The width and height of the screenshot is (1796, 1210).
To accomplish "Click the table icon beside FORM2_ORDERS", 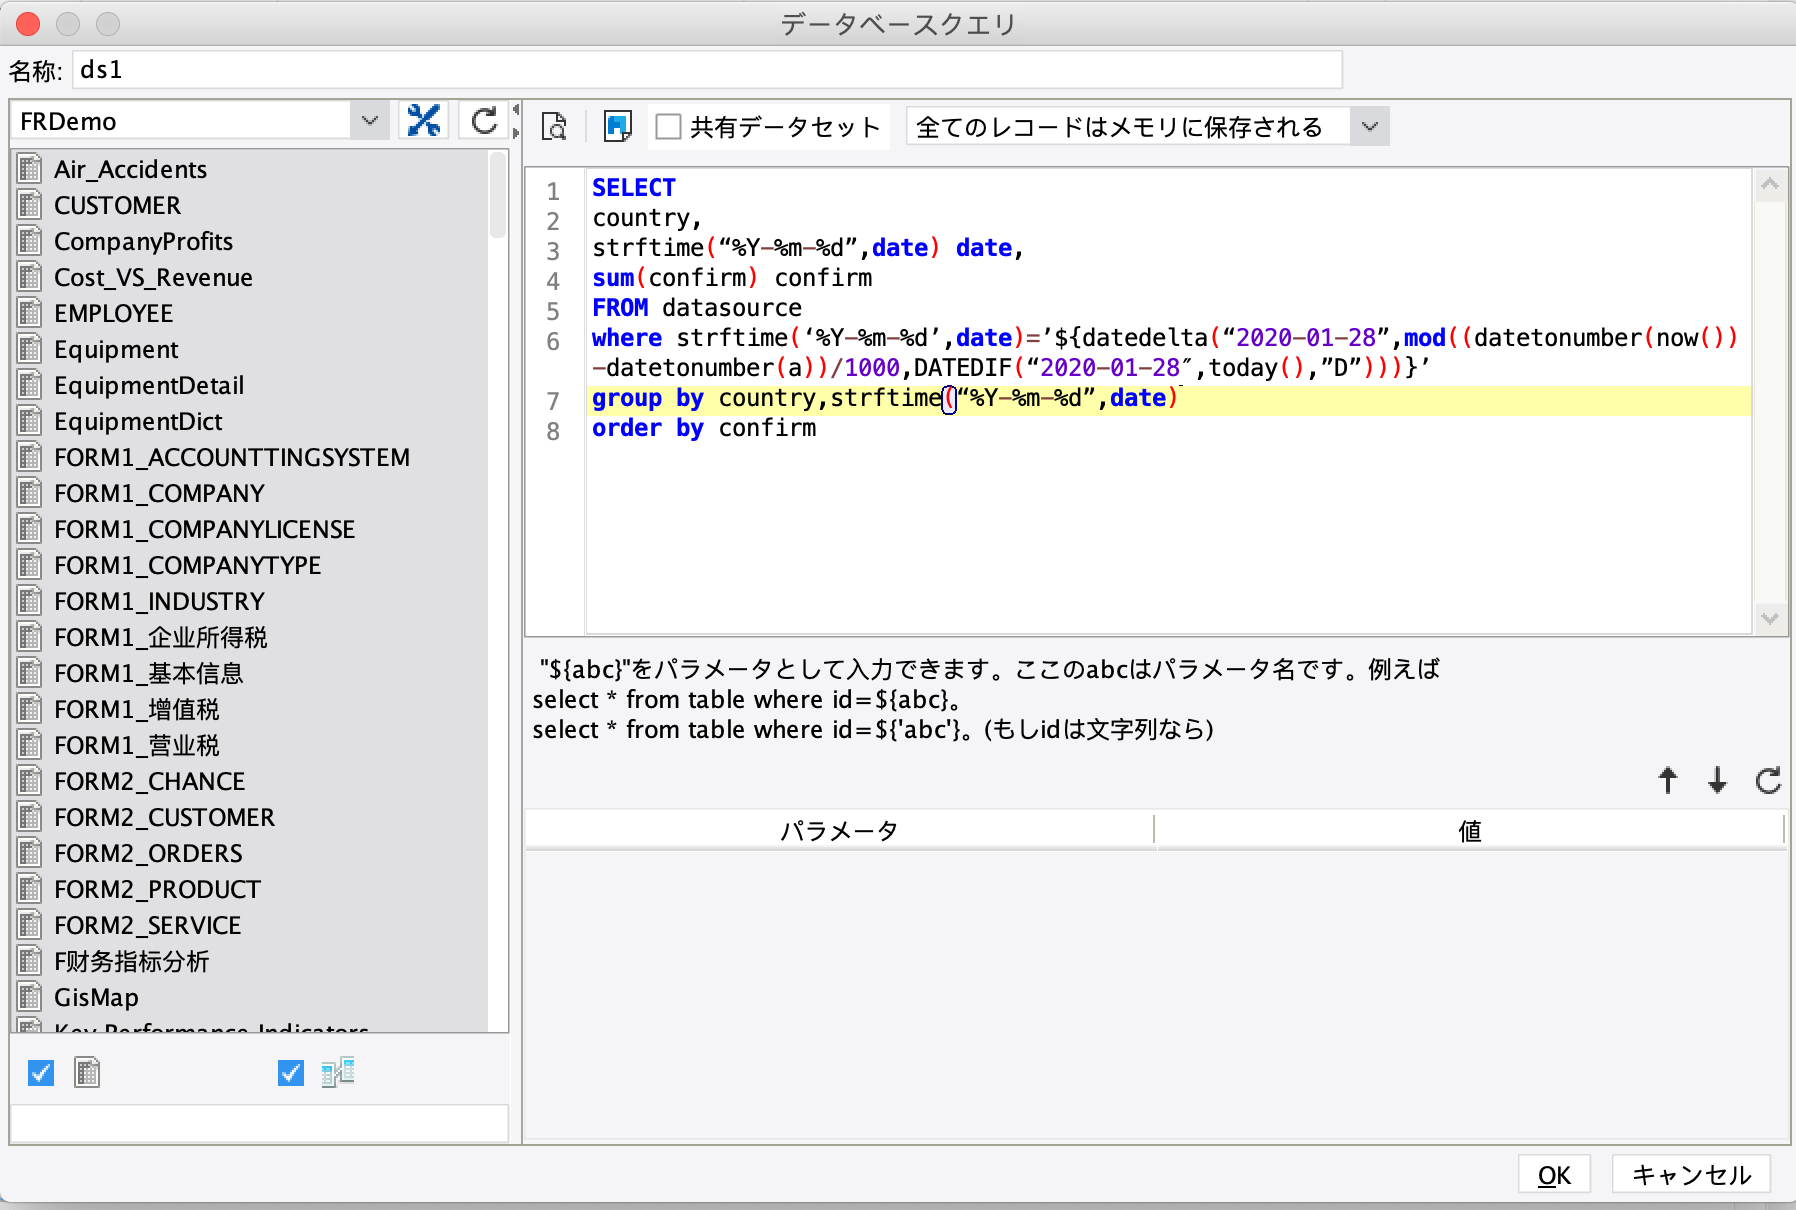I will click(x=30, y=852).
